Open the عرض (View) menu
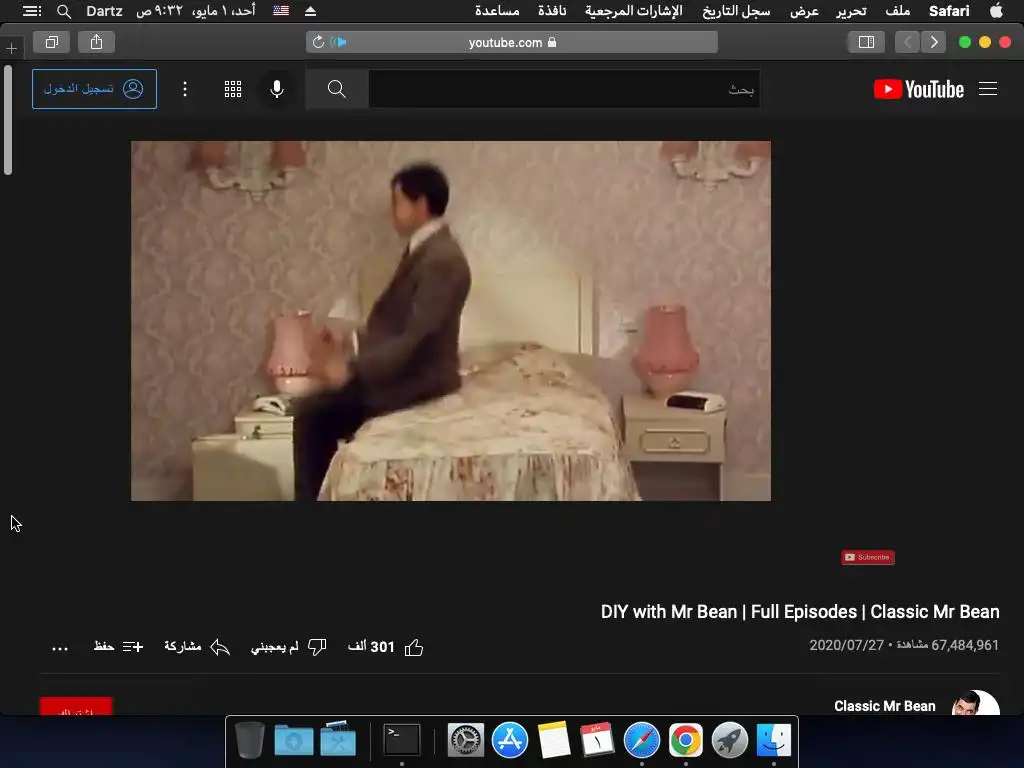 pyautogui.click(x=805, y=10)
